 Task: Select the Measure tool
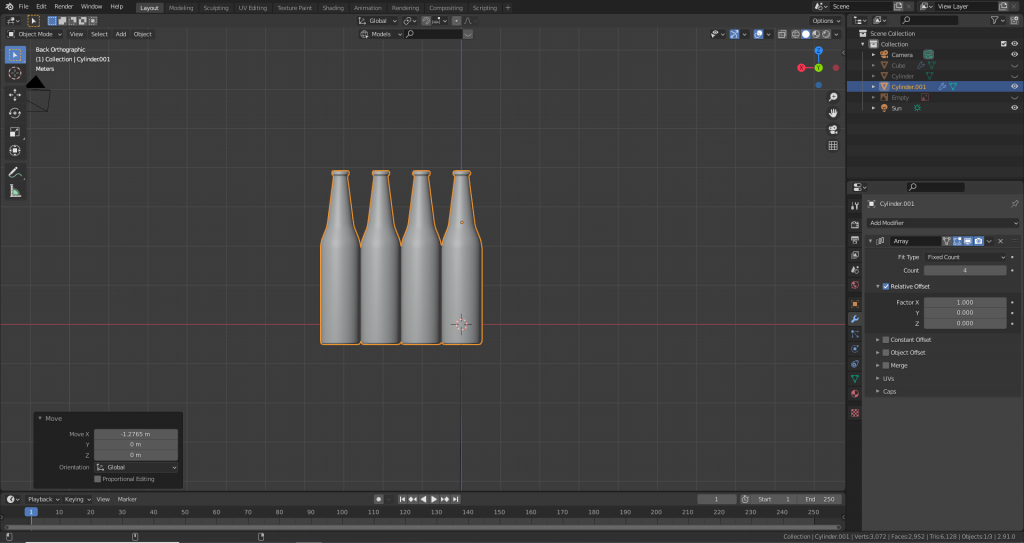click(15, 191)
